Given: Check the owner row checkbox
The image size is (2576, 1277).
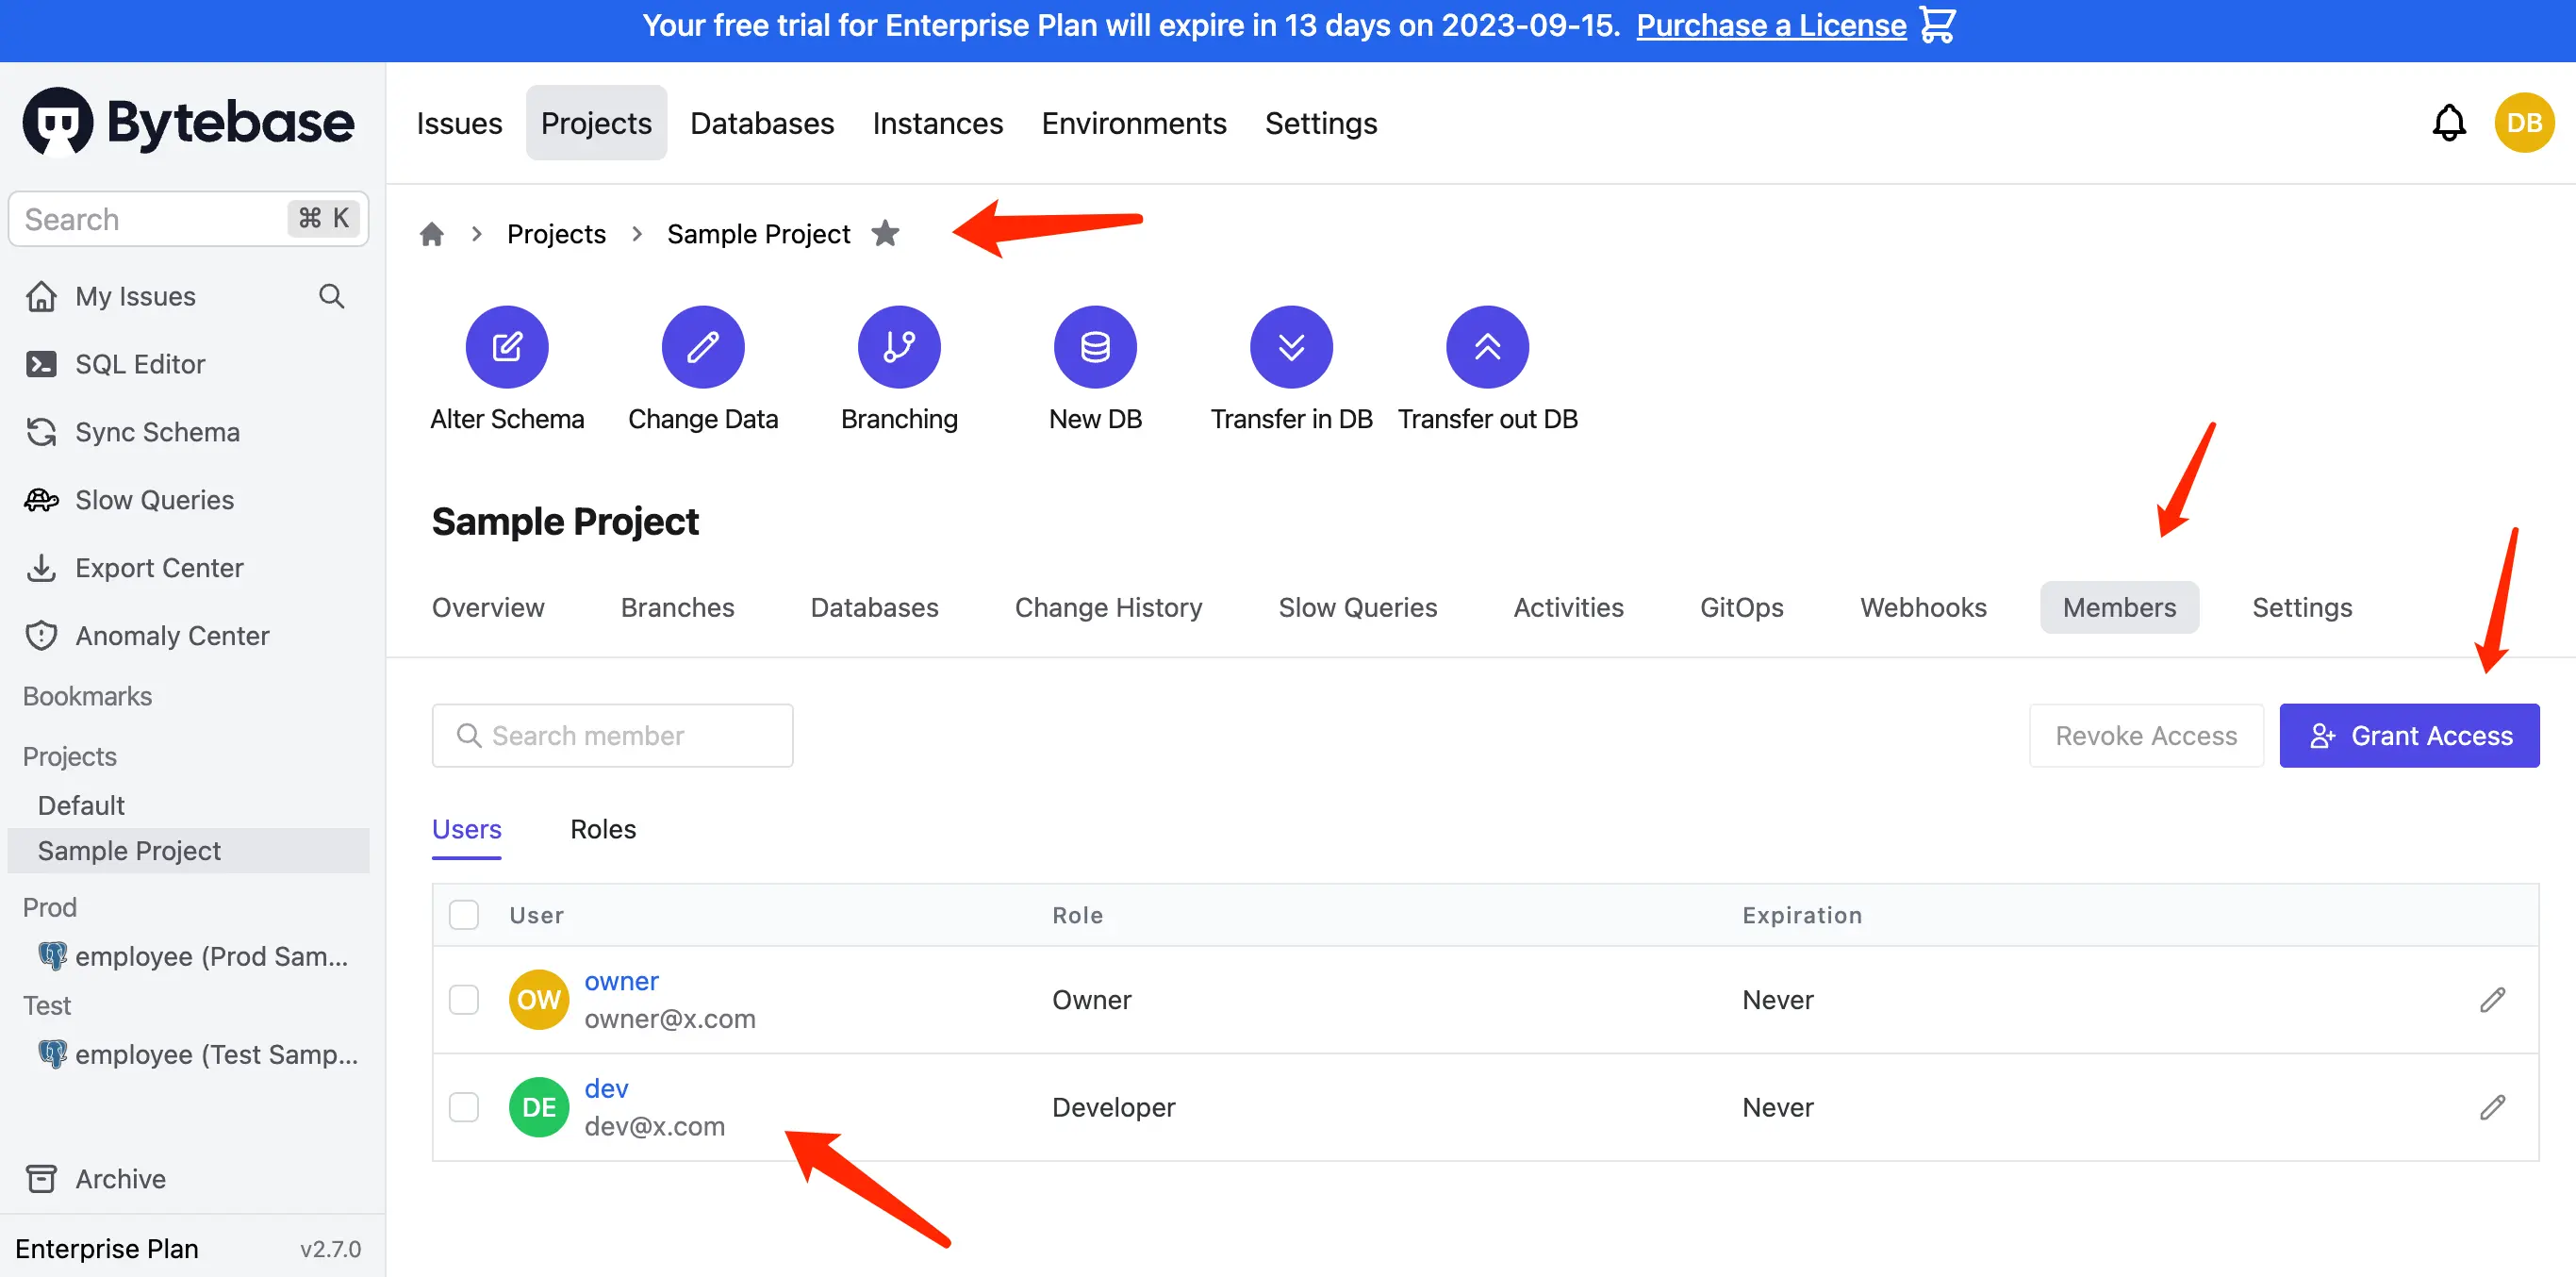Looking at the screenshot, I should [x=464, y=1000].
